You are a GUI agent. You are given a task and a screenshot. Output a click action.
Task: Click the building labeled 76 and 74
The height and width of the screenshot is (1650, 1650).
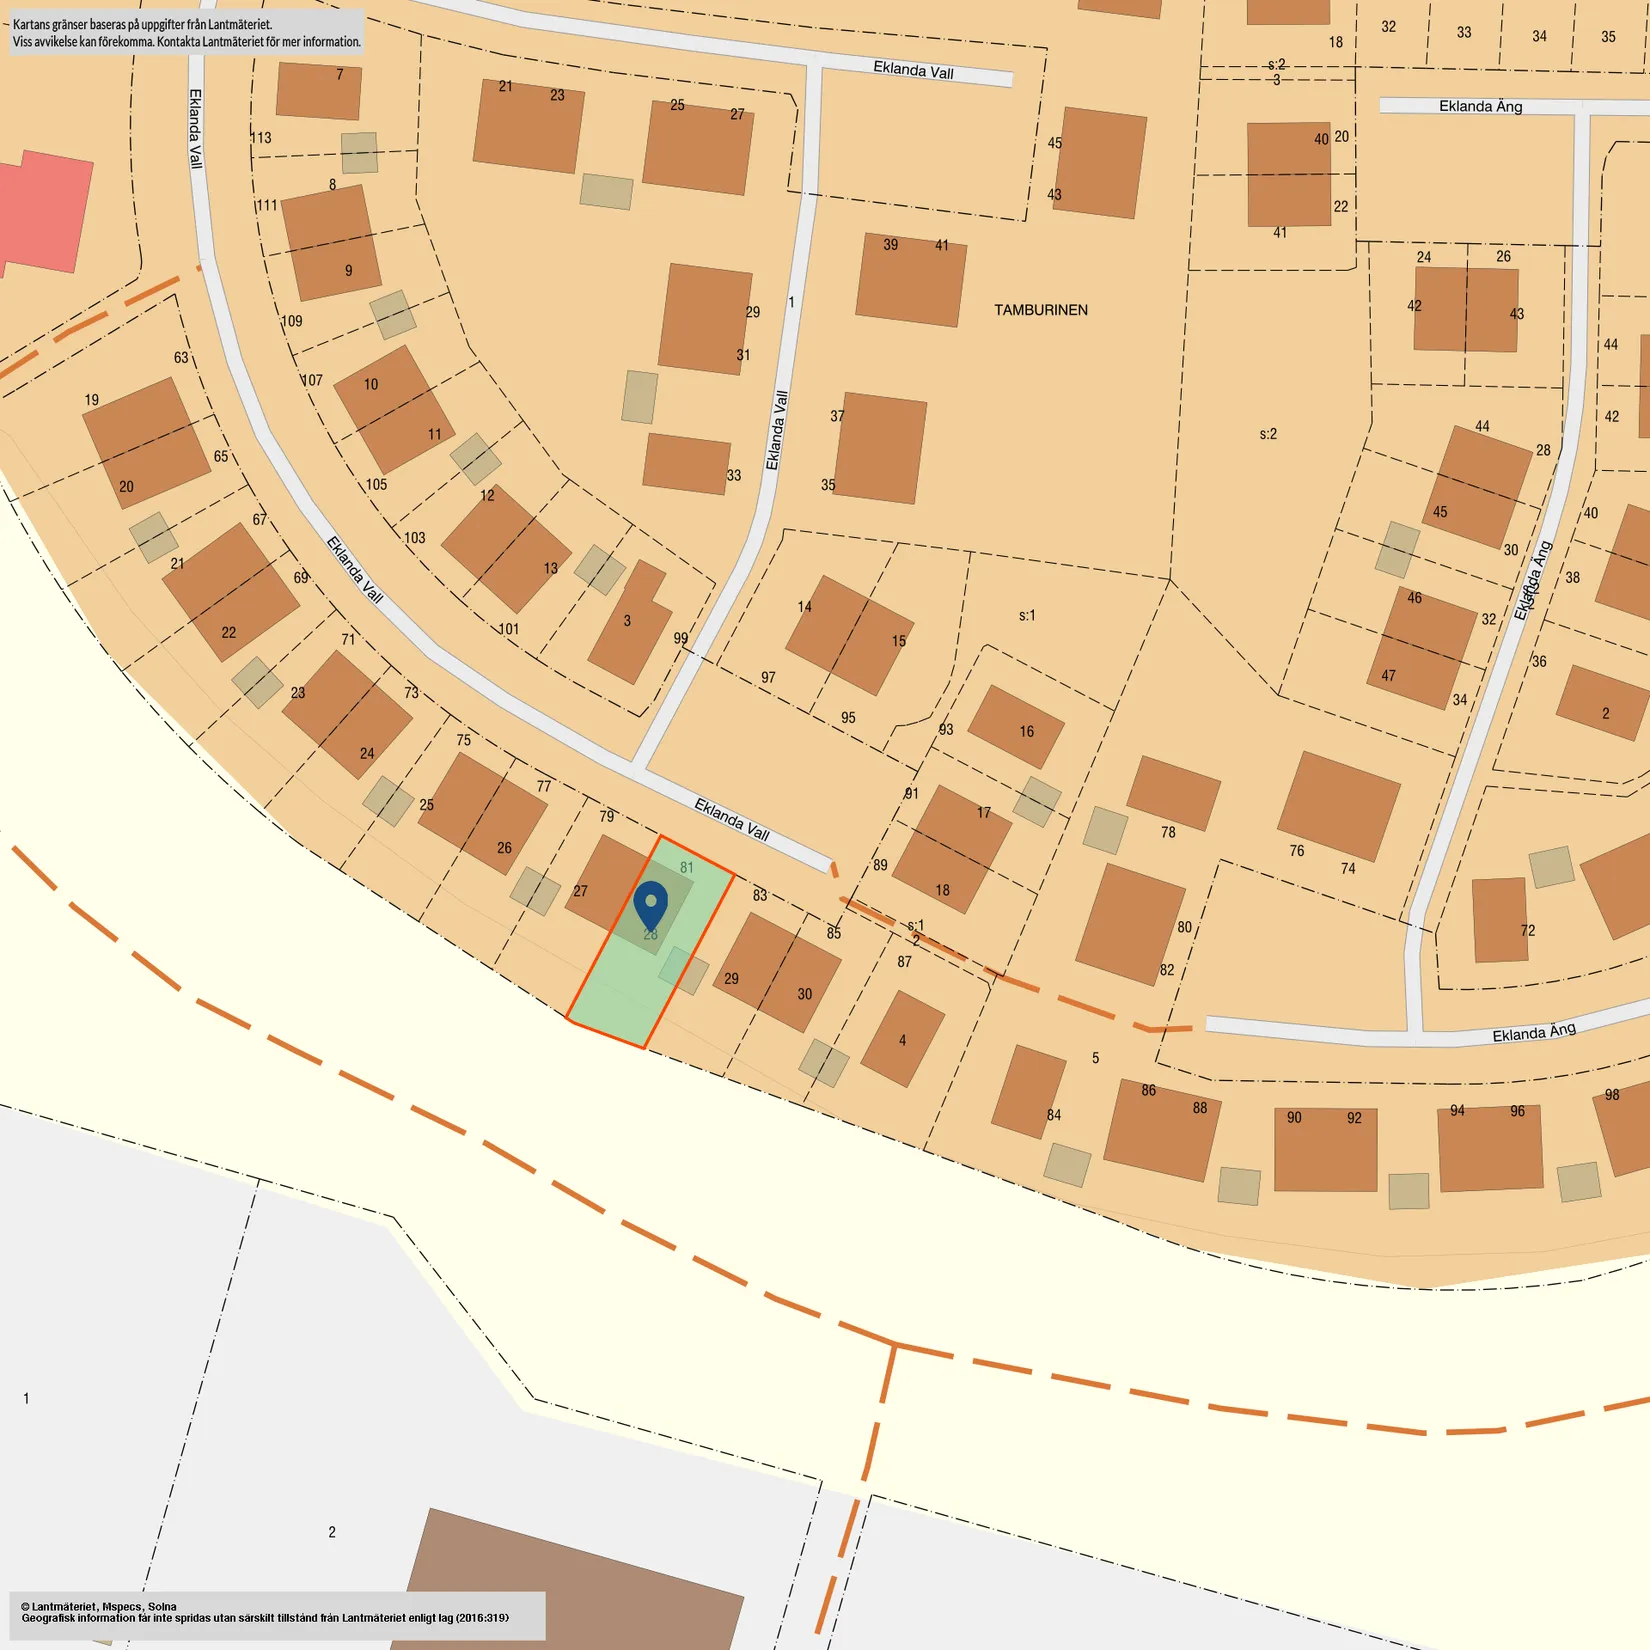(x=1339, y=807)
